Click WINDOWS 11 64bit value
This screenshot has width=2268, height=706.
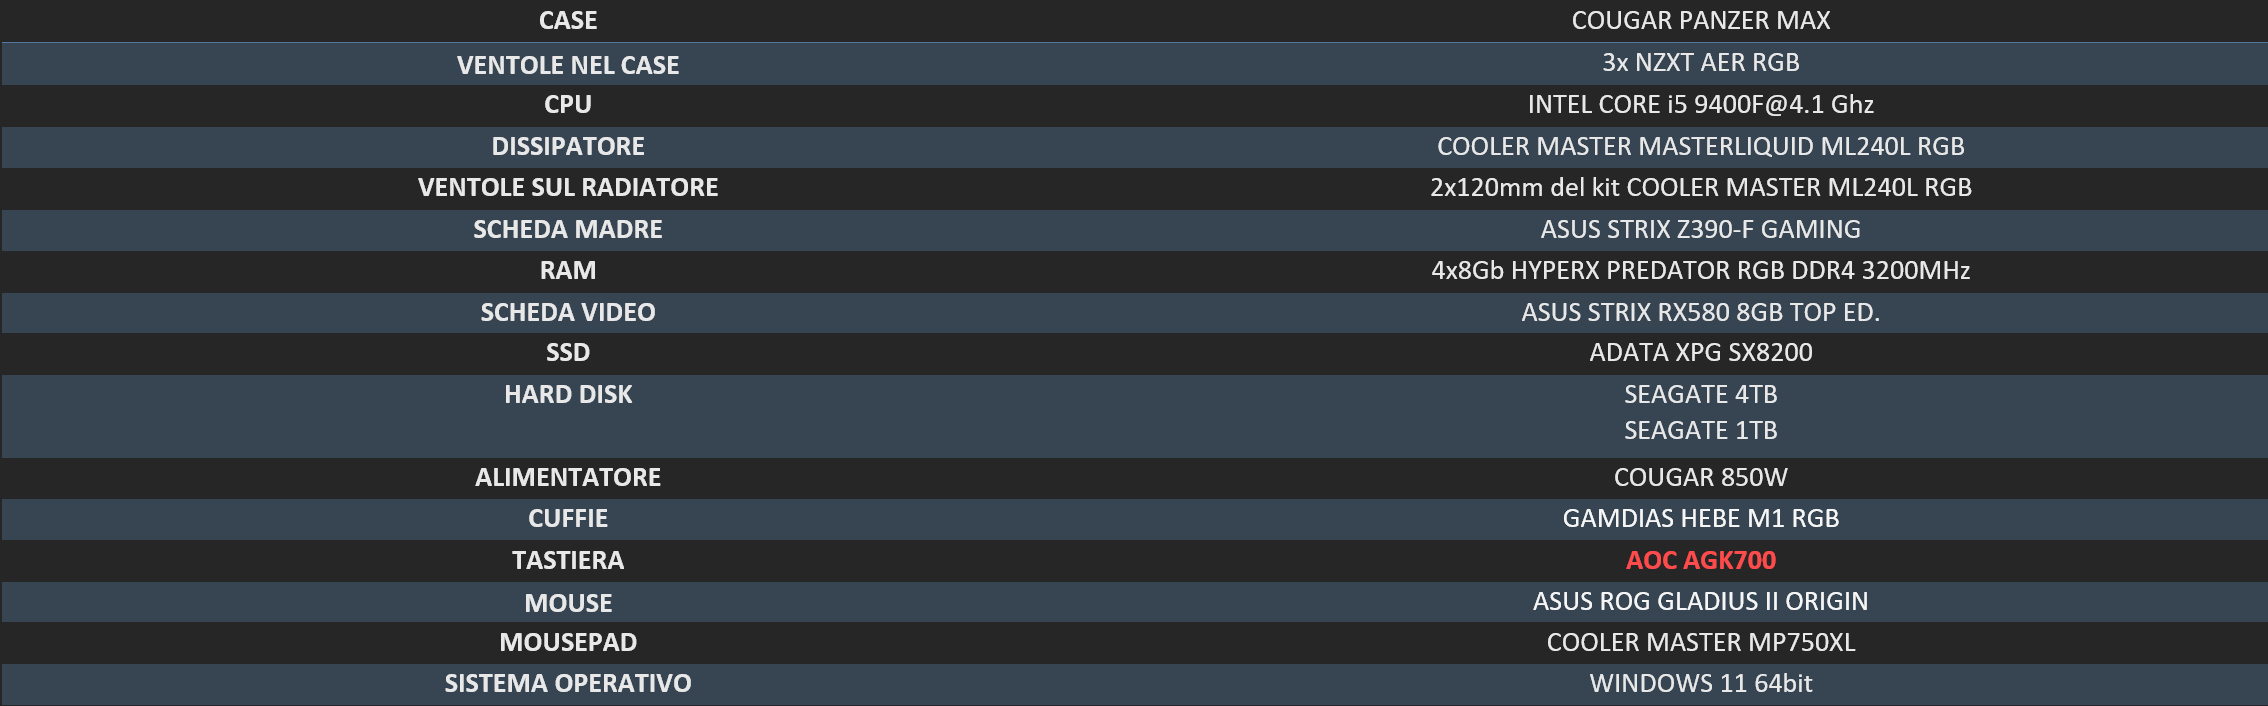[1700, 683]
